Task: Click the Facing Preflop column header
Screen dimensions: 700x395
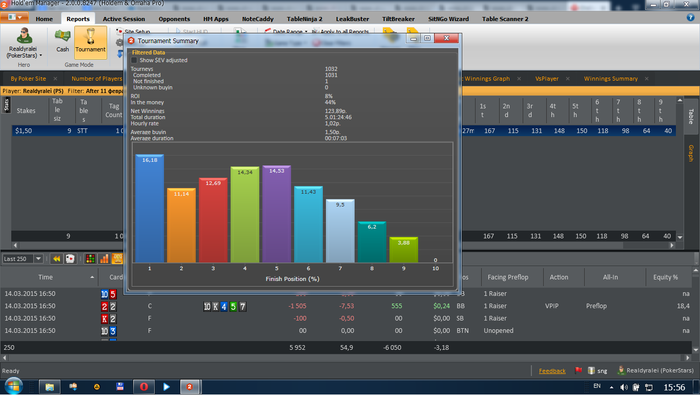Action: pyautogui.click(x=508, y=277)
